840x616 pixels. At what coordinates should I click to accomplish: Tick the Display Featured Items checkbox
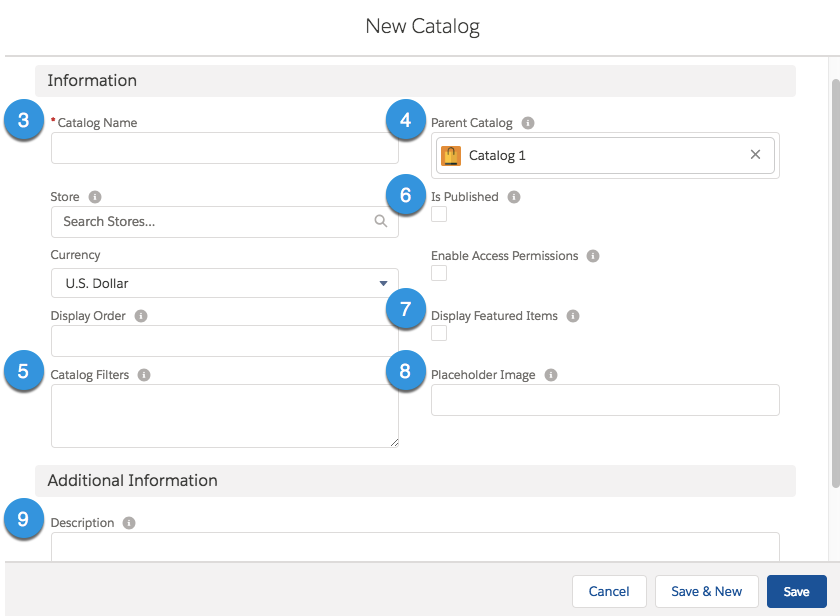pos(439,333)
